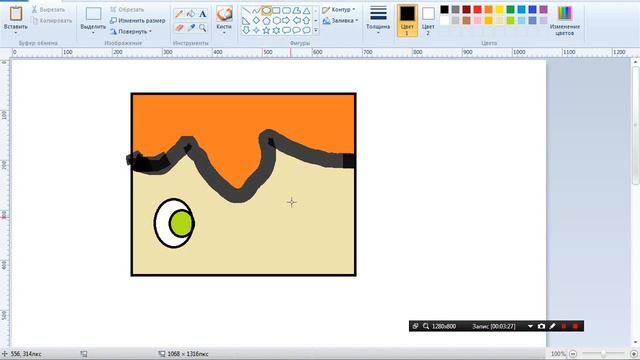
Task: Choose the curve shape
Action: (256, 11)
